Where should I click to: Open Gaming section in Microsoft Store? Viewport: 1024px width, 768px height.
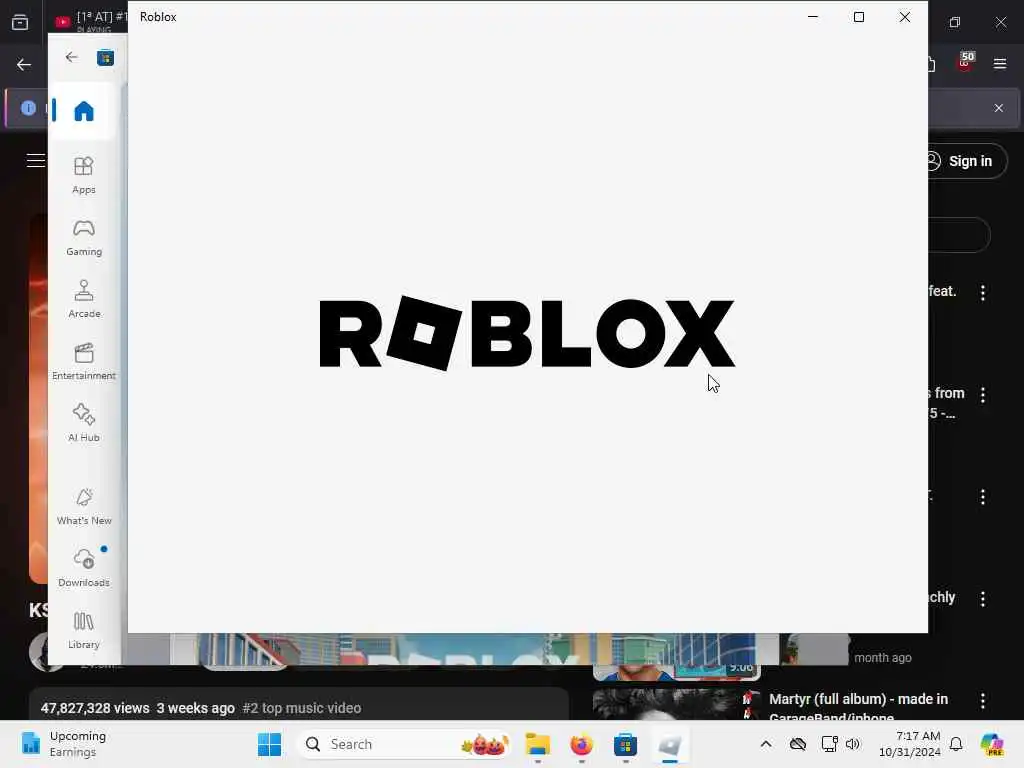pos(84,238)
